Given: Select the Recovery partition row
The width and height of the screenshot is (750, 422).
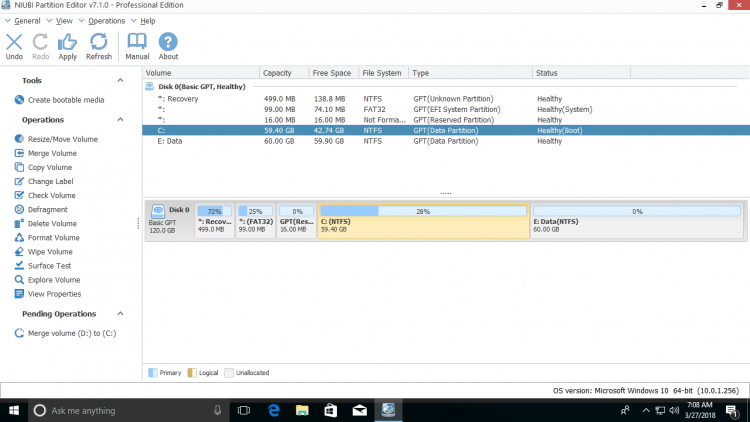Looking at the screenshot, I should (x=446, y=99).
